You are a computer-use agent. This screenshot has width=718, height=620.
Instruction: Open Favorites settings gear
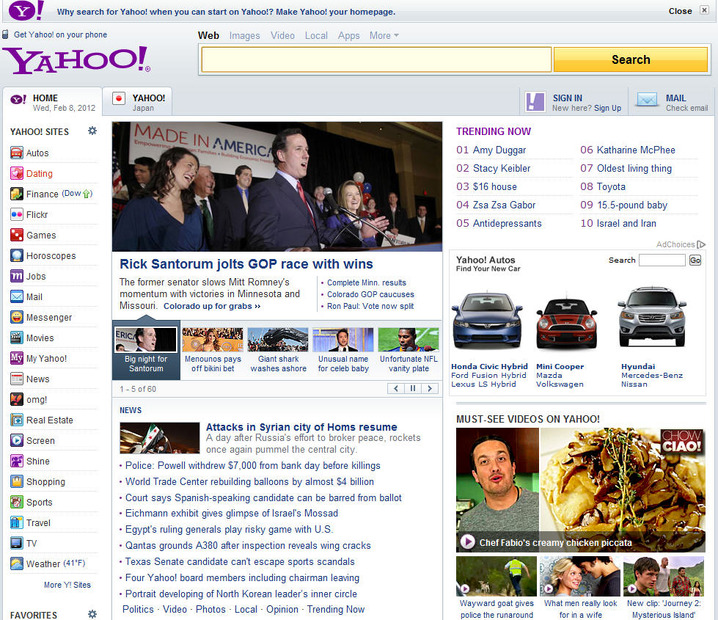pyautogui.click(x=92, y=614)
